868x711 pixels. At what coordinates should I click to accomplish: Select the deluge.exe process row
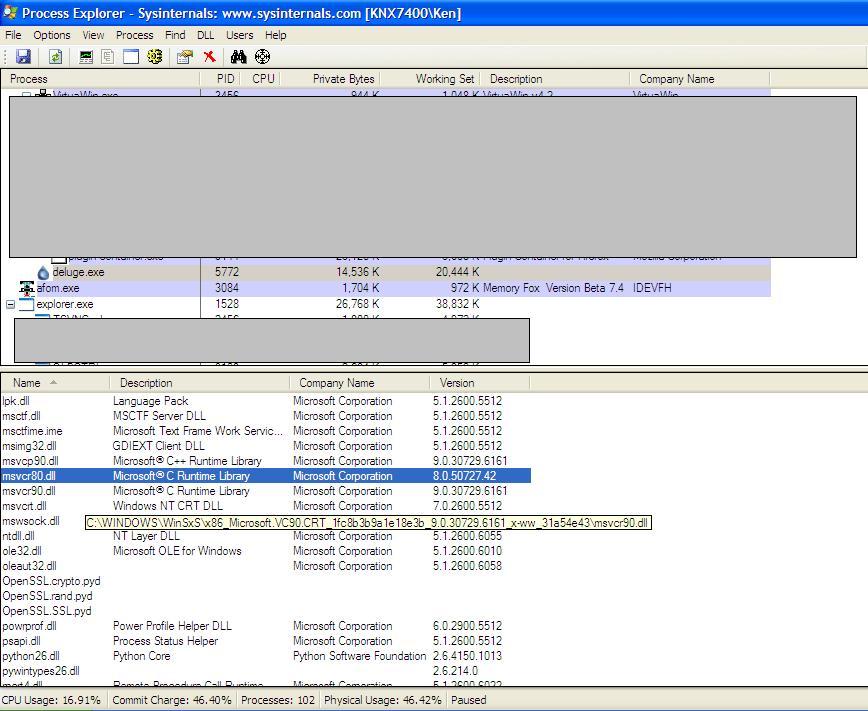(386, 272)
